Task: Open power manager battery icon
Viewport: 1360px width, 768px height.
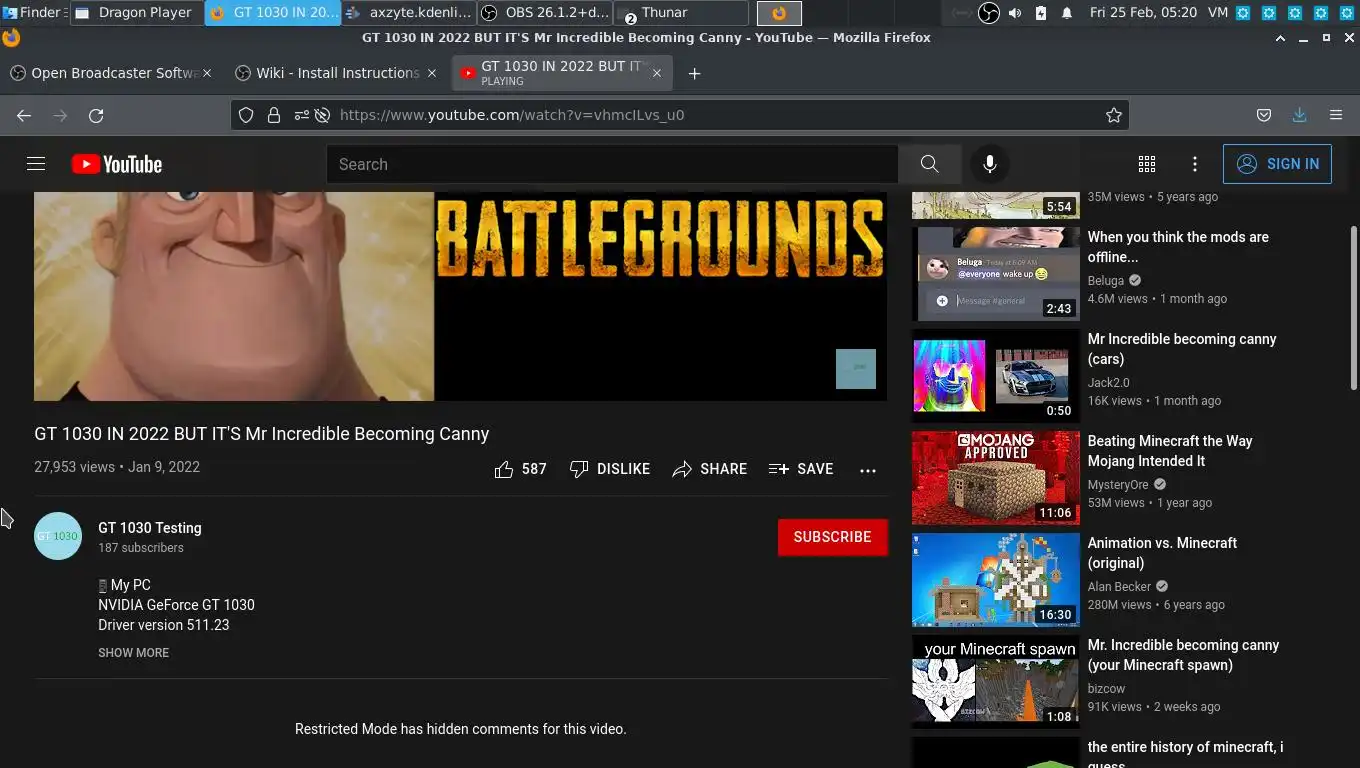Action: tap(1041, 13)
